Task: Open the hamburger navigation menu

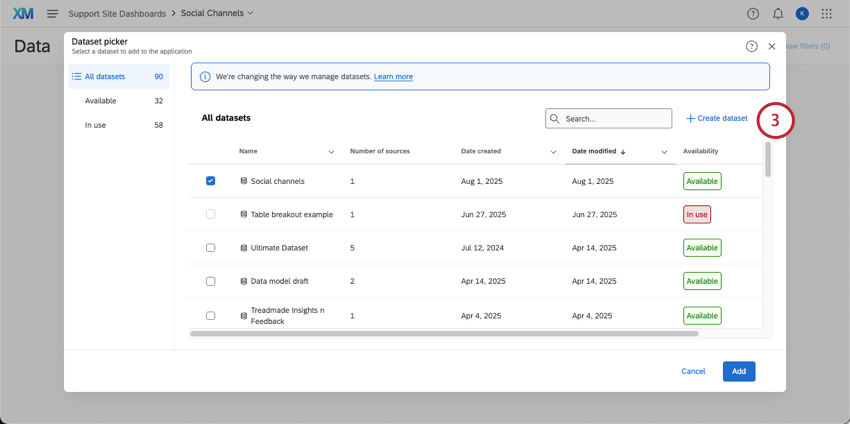Action: [x=52, y=13]
